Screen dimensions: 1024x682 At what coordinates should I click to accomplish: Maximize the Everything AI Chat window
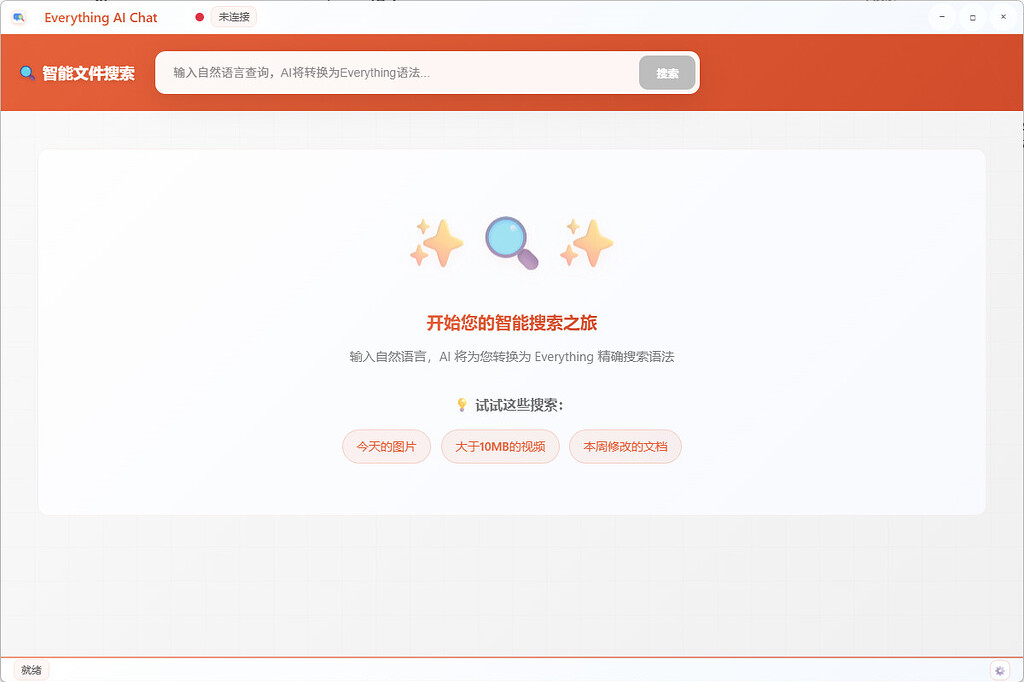972,17
